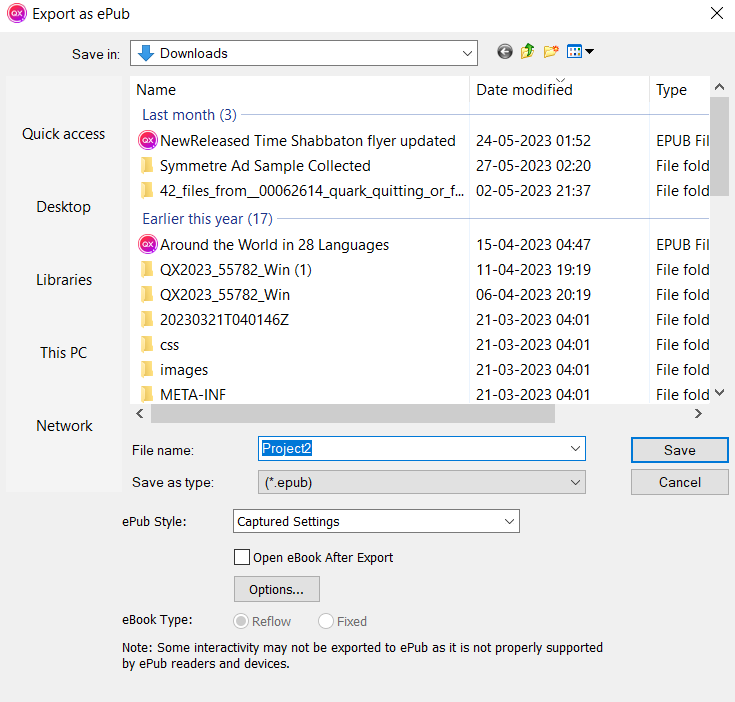Screen dimensions: 735x702
Task: Go up one folder level icon
Action: (528, 51)
